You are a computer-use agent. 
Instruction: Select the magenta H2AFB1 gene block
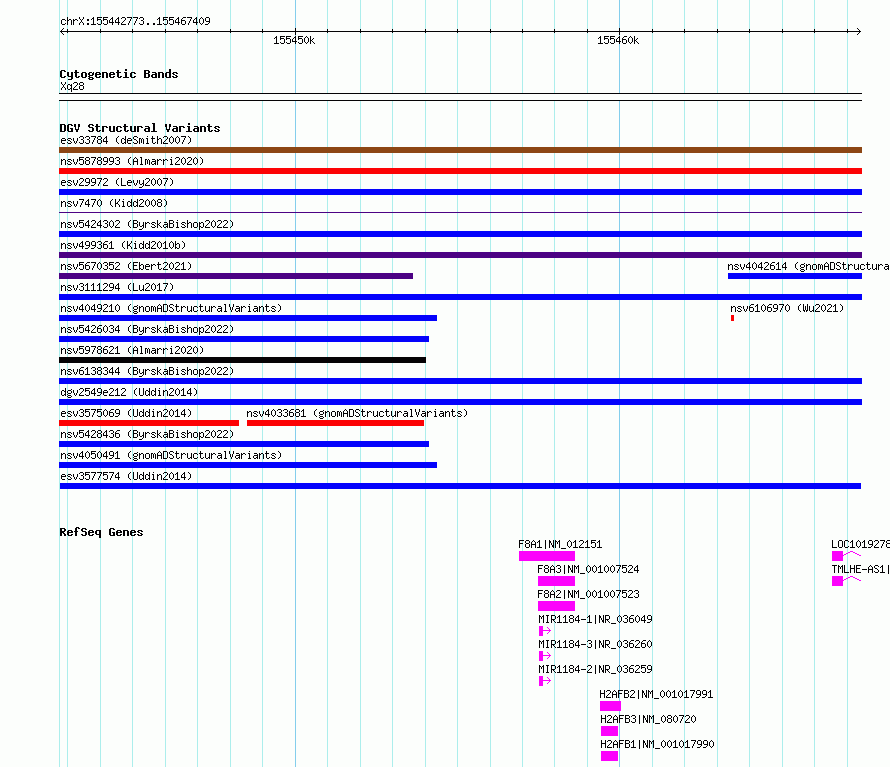tap(609, 756)
